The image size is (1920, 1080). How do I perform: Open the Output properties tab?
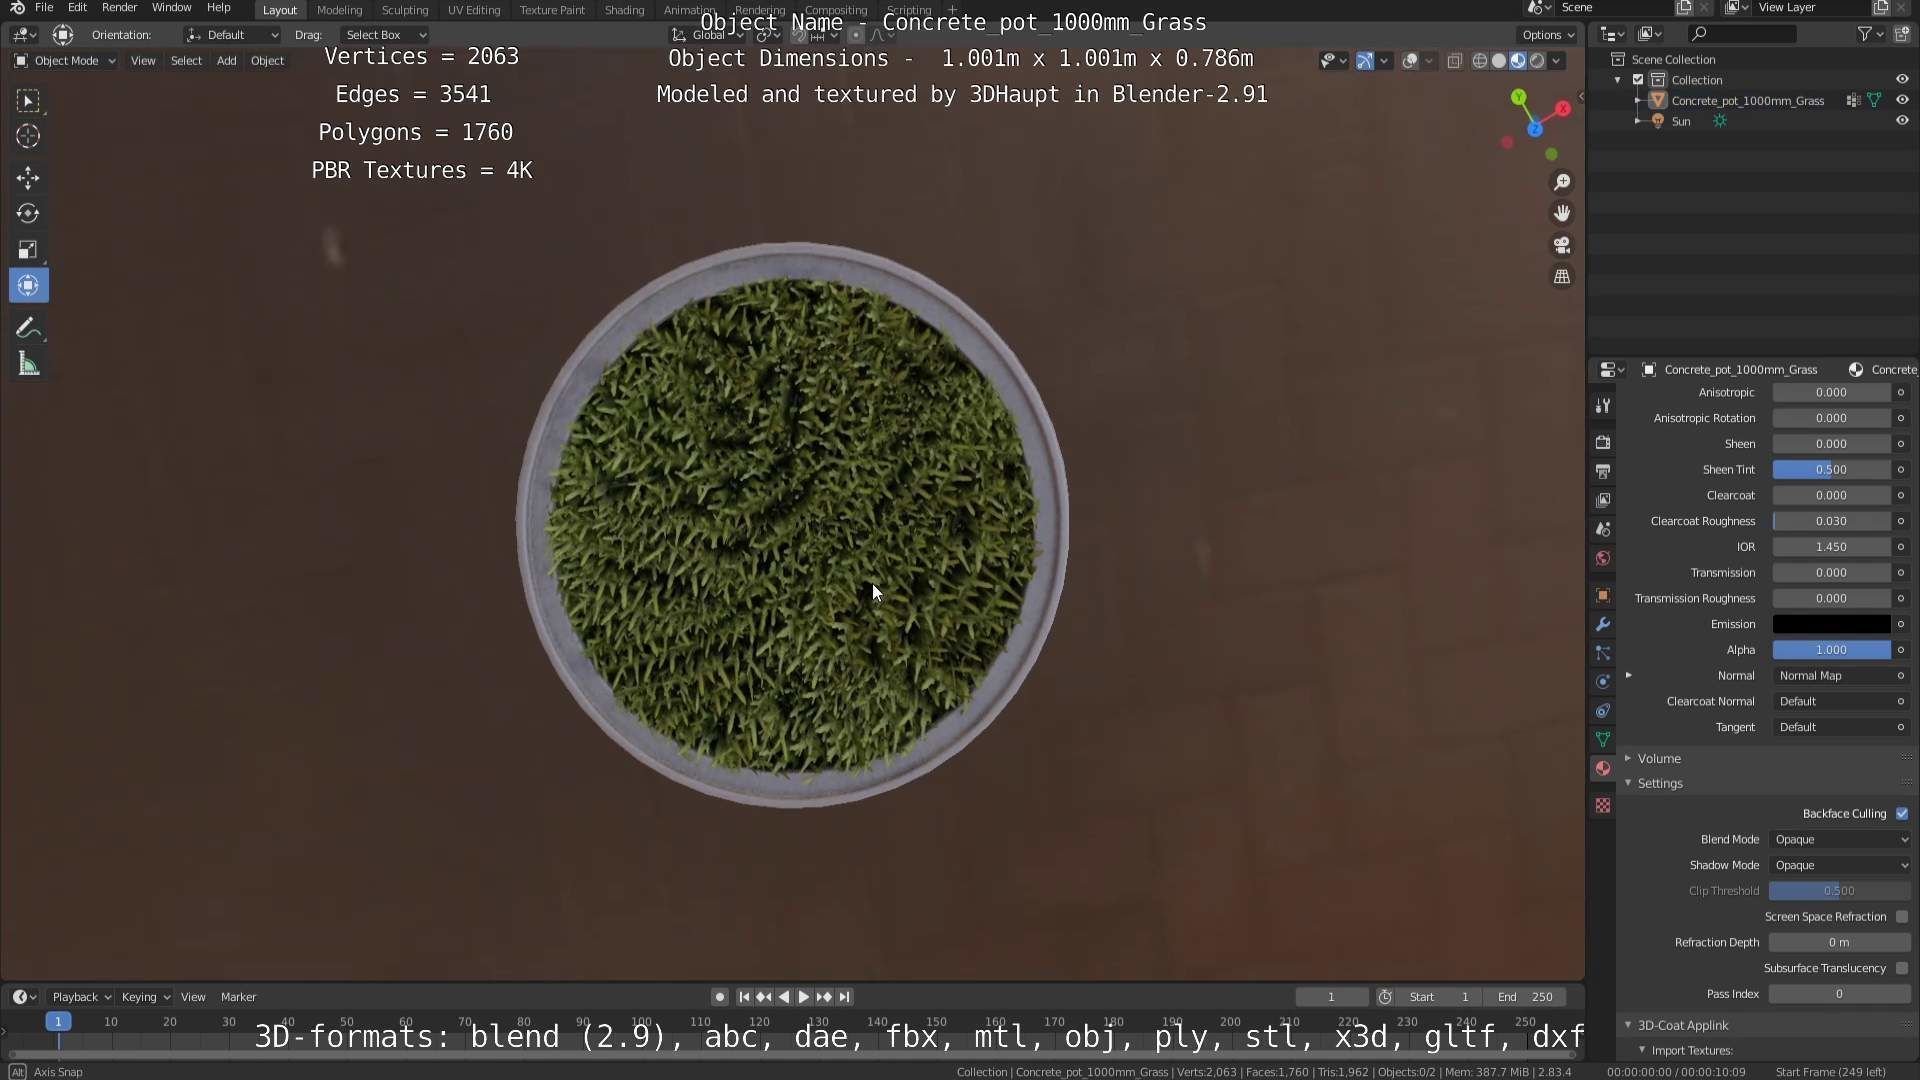point(1603,471)
